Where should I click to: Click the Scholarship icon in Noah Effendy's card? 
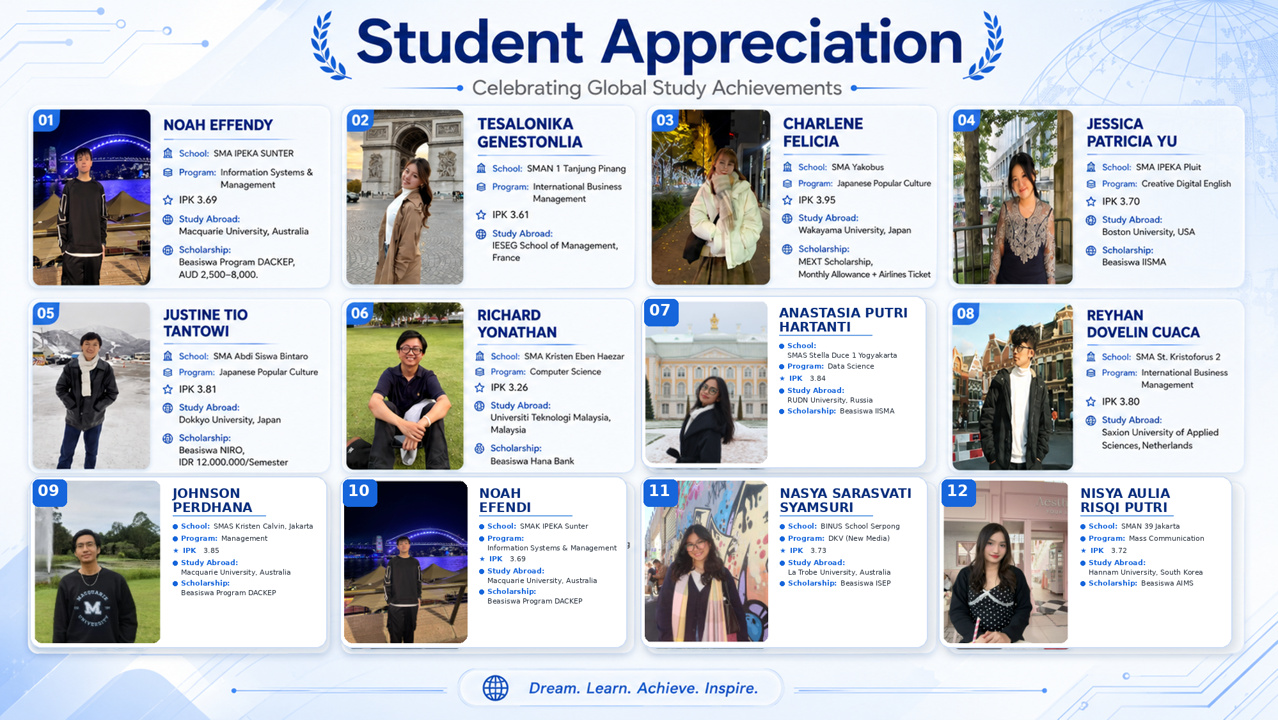coord(168,250)
